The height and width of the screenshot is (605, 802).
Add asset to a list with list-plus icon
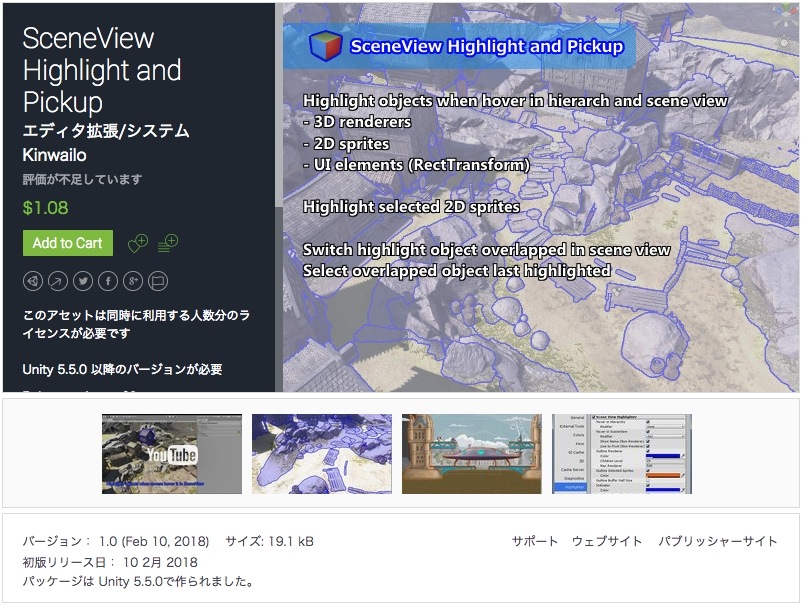168,243
